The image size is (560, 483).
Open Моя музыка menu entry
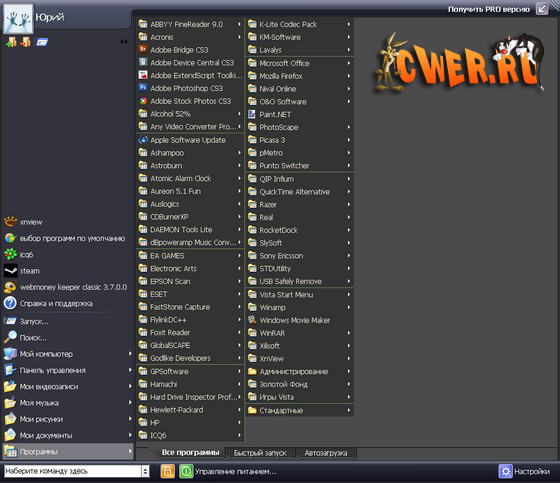[68, 403]
